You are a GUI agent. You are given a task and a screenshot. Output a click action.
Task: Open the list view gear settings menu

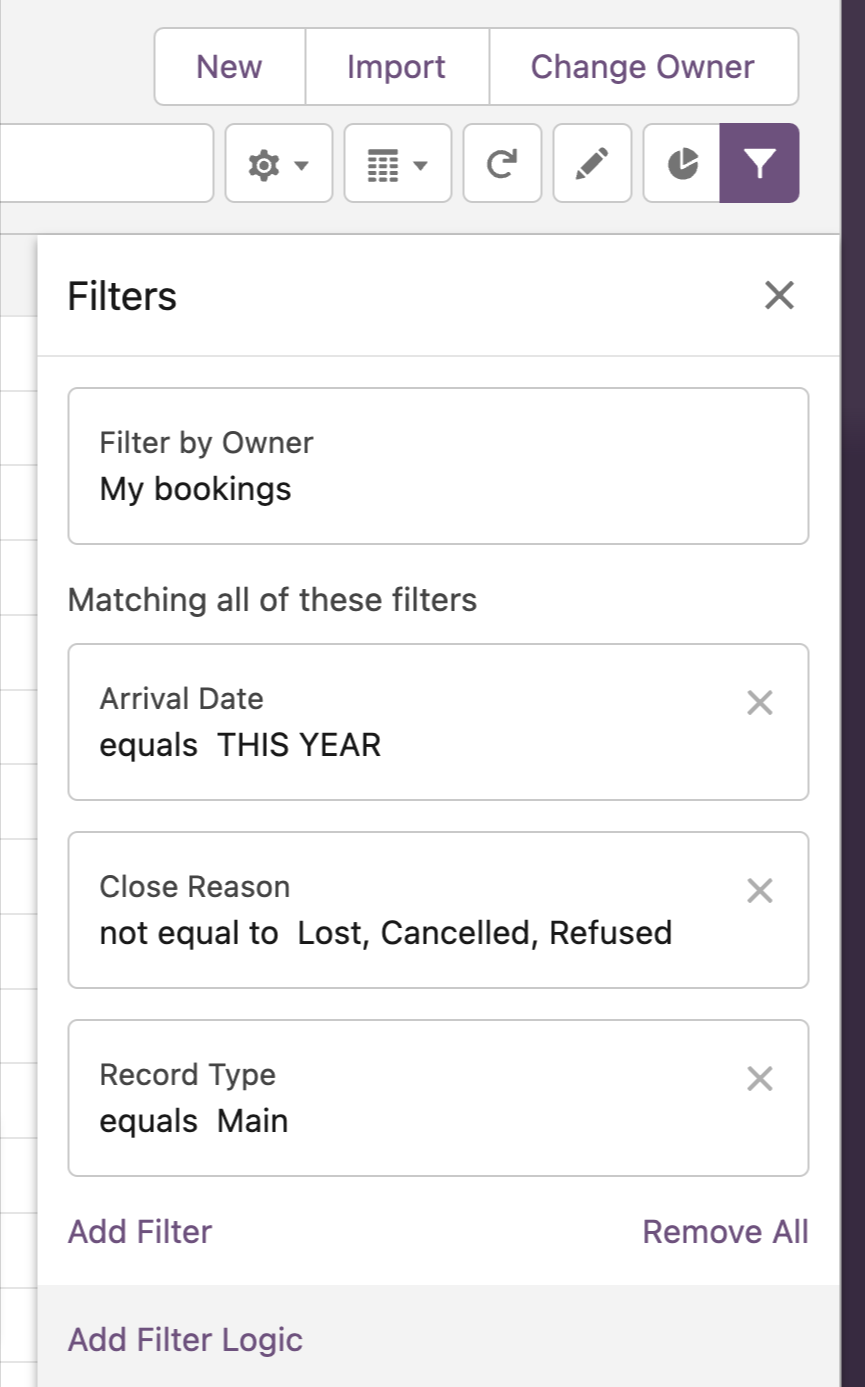(x=279, y=163)
